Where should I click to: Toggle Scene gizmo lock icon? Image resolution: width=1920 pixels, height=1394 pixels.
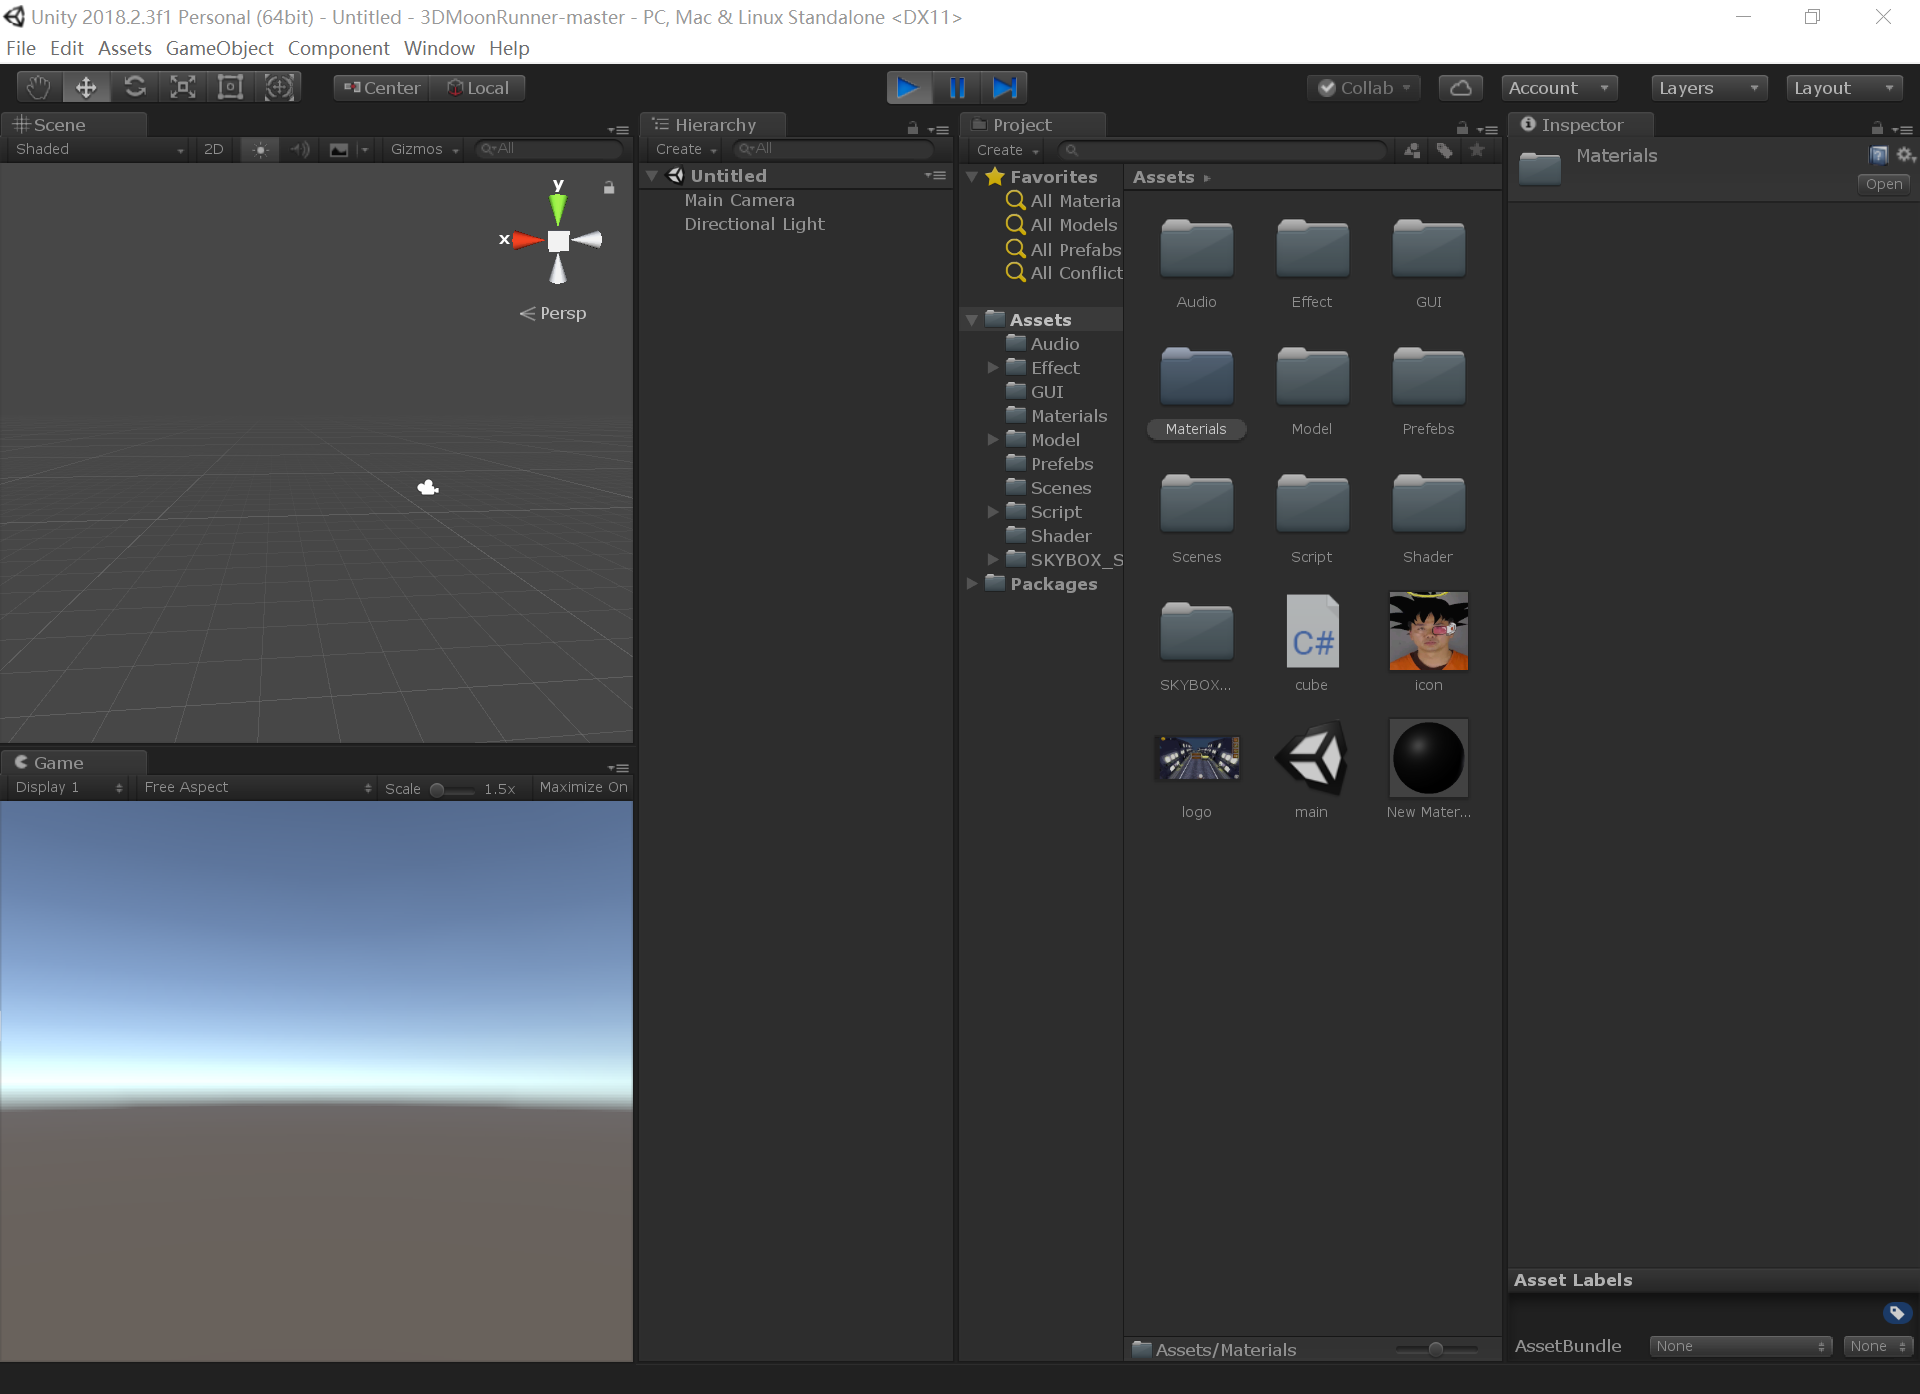click(608, 187)
